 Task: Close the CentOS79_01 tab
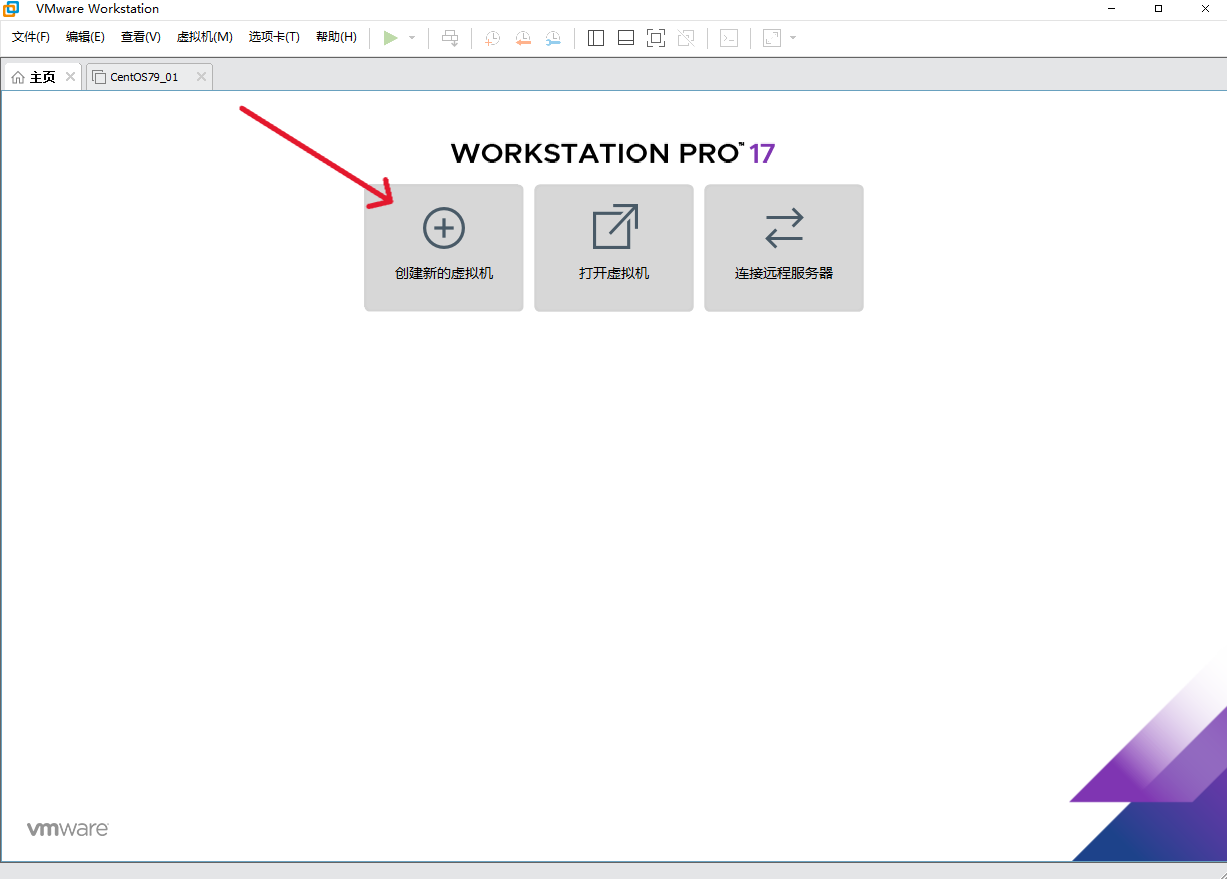(x=201, y=77)
